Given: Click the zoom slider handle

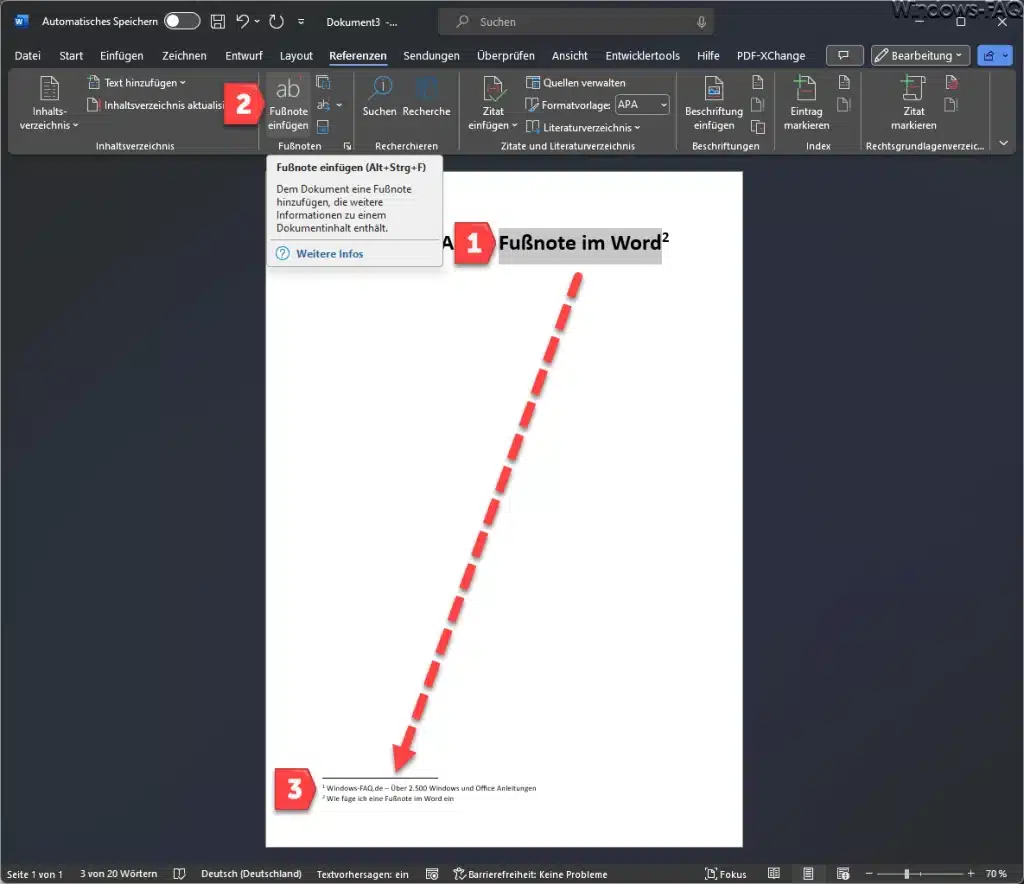Looking at the screenshot, I should pos(906,874).
